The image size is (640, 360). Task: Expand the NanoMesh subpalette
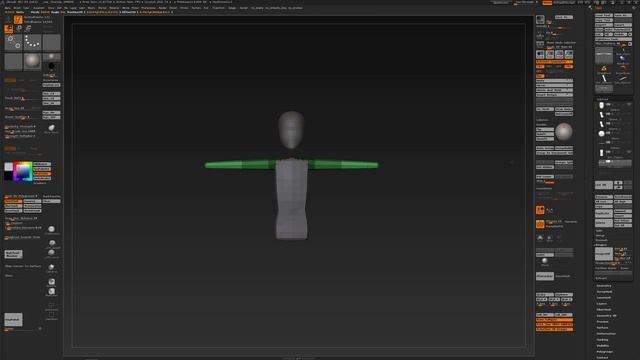(604, 298)
